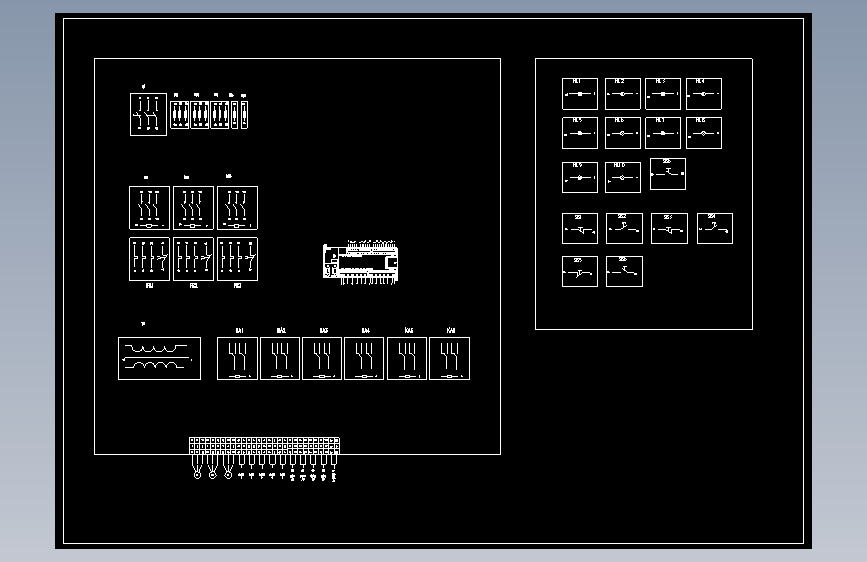
Task: Select the HL7 indicator lamp symbol
Action: [662, 133]
